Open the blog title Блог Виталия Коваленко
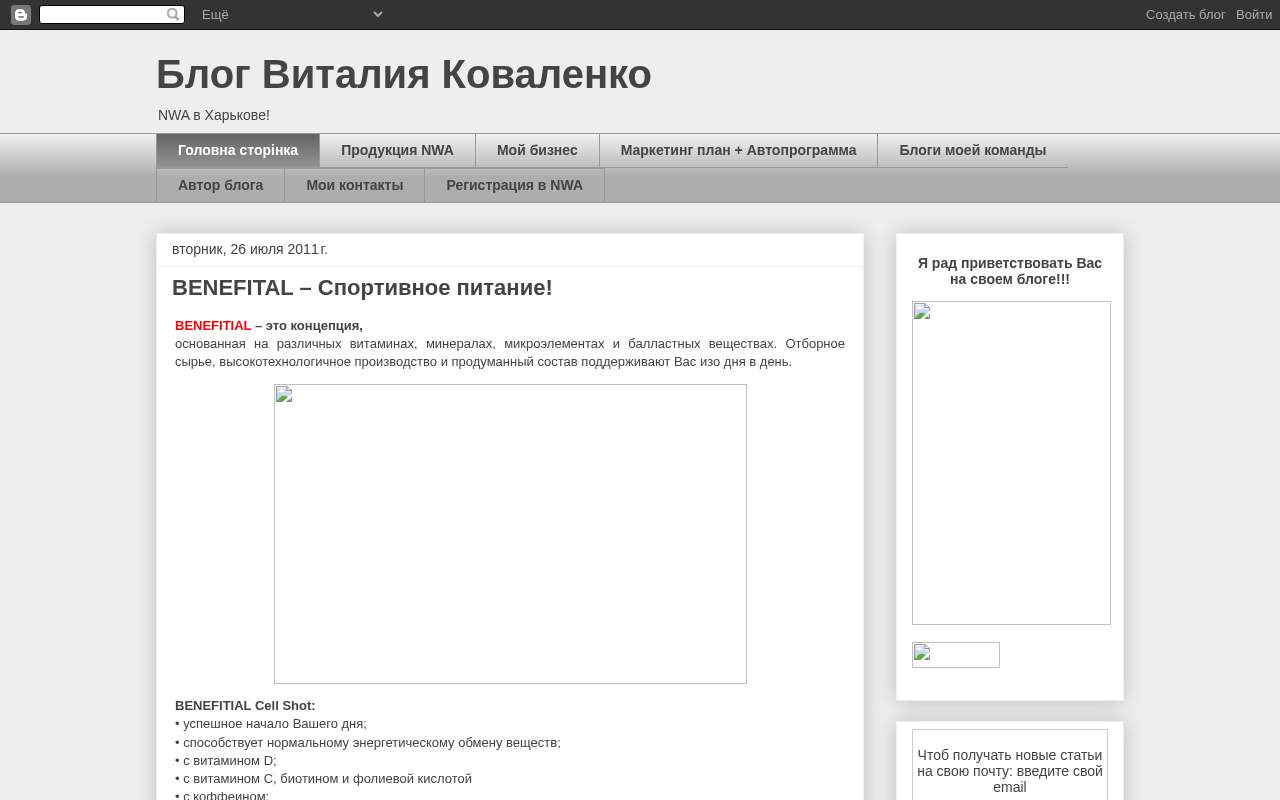The image size is (1280, 800). 404,75
